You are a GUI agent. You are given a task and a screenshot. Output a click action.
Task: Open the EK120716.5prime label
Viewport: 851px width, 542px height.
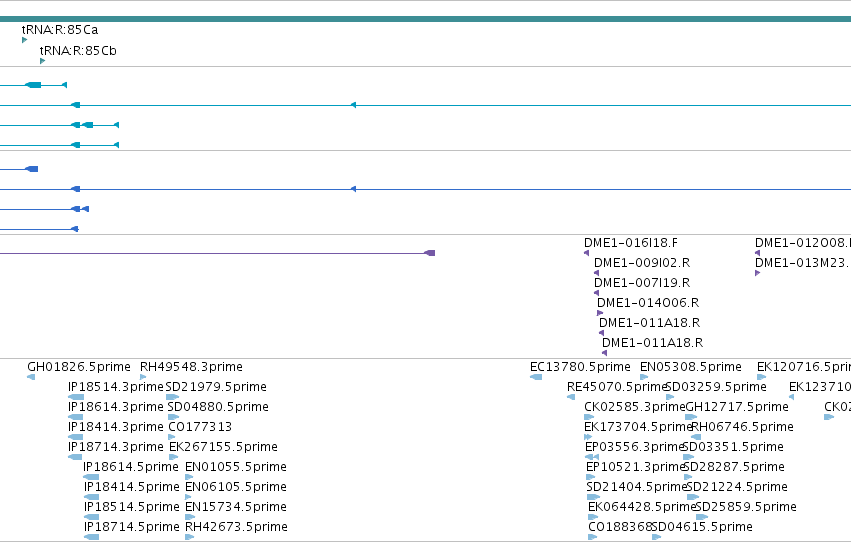(804, 367)
